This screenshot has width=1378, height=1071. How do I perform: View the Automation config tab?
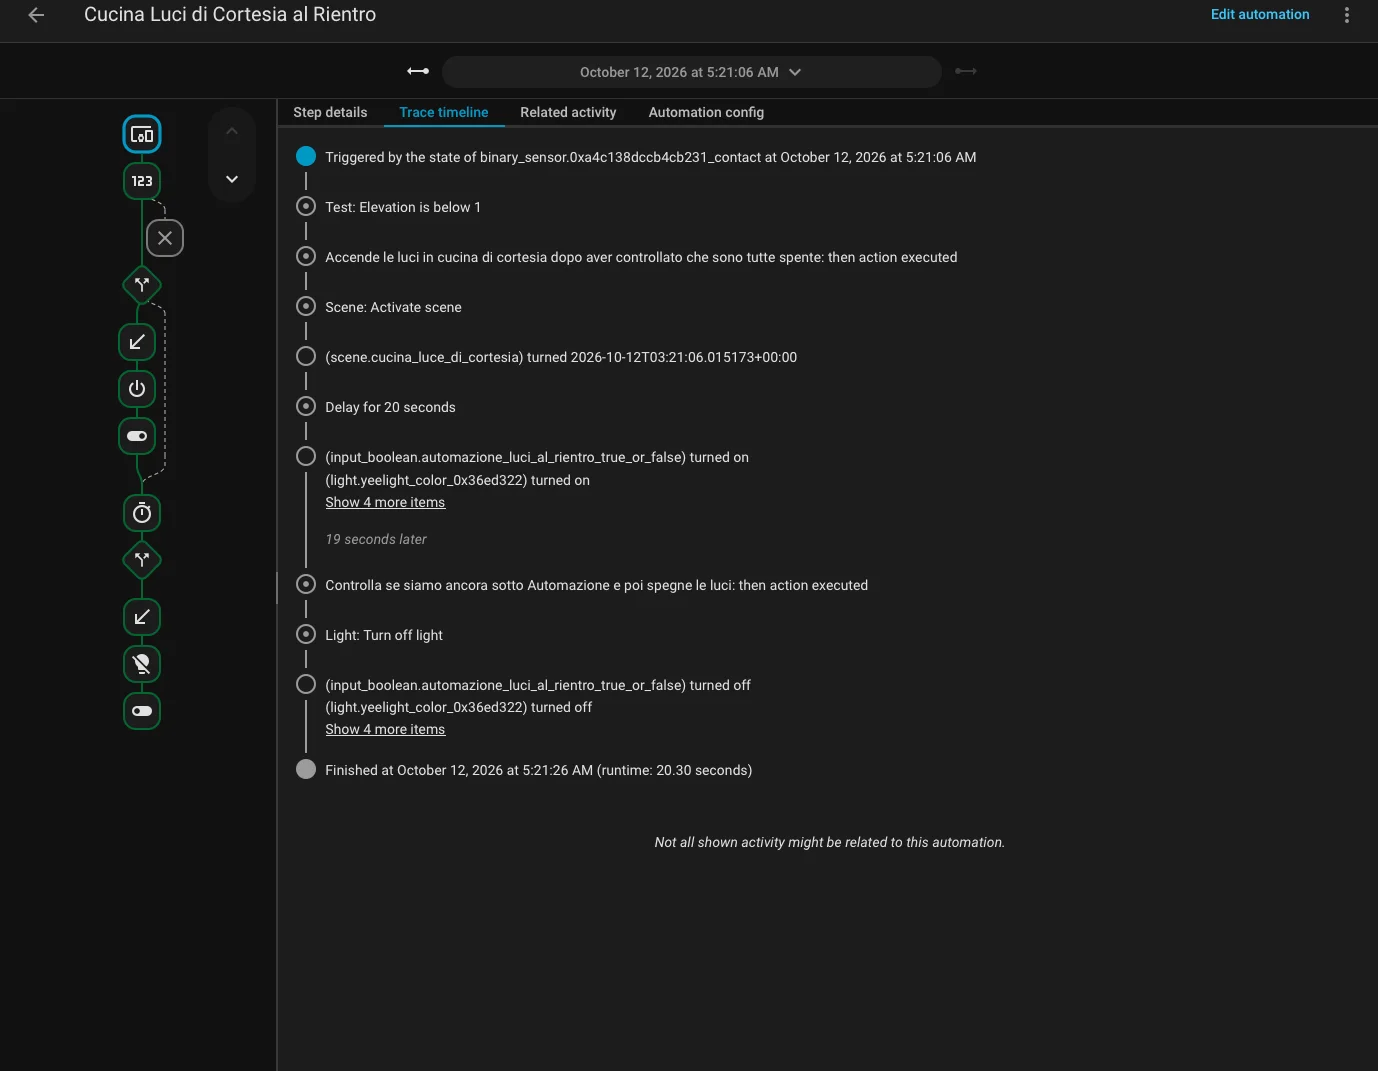pyautogui.click(x=706, y=112)
